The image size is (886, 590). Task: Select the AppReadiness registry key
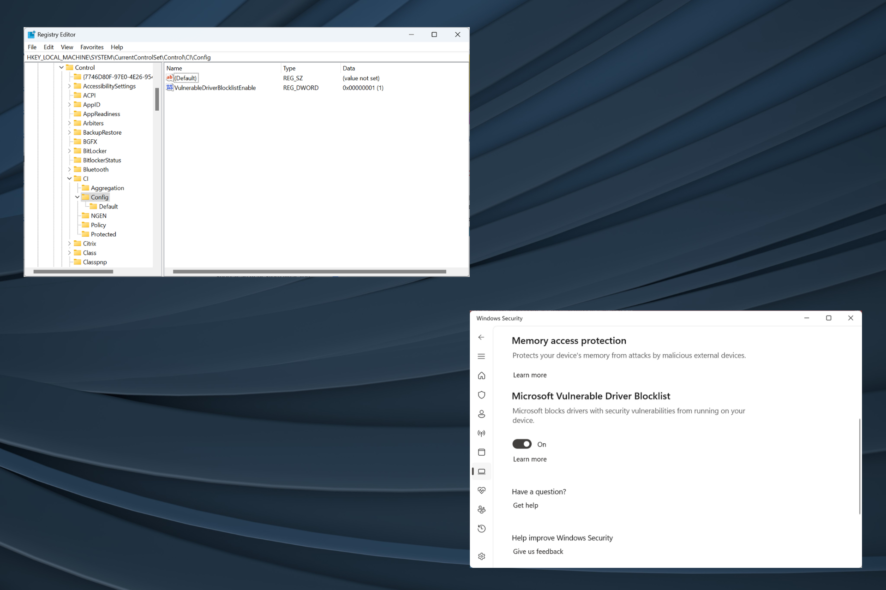[x=101, y=114]
